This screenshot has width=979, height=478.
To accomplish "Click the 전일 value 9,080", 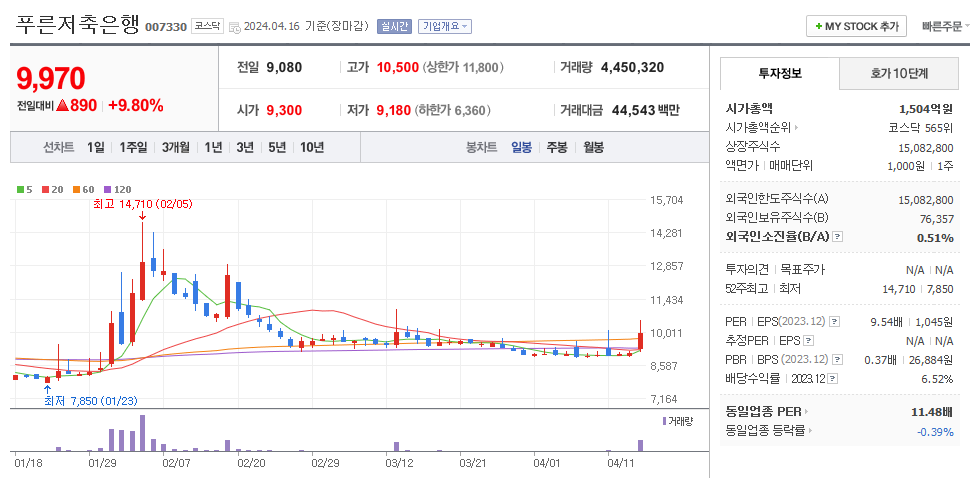I will click(x=284, y=67).
